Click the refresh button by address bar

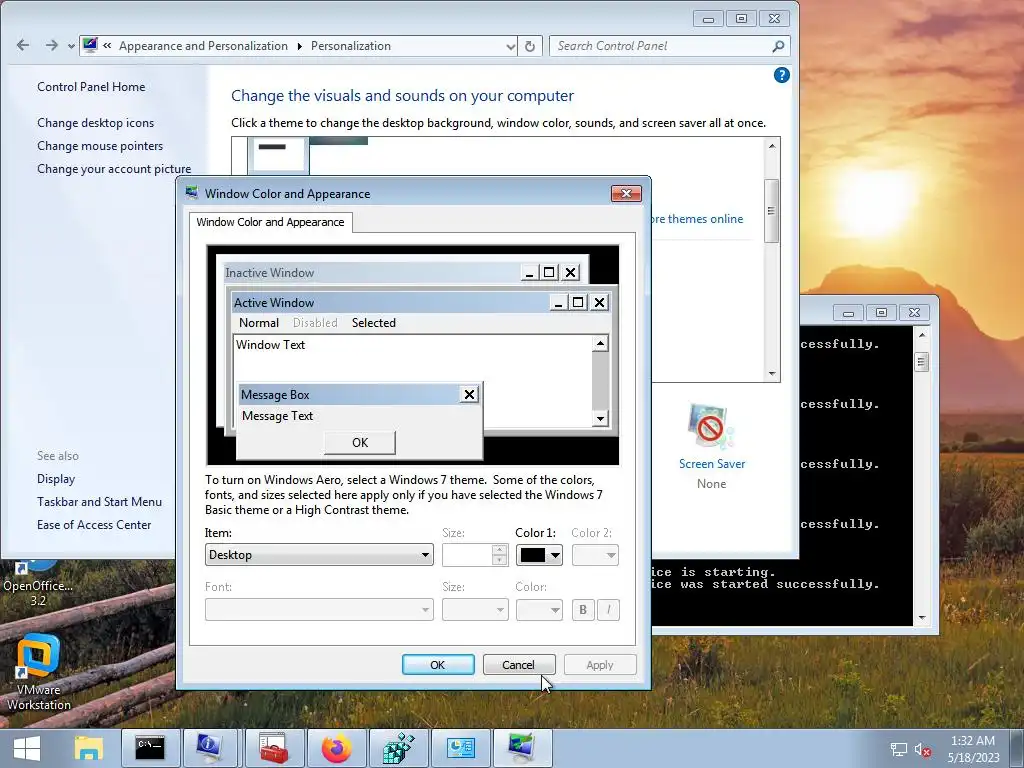(x=530, y=46)
